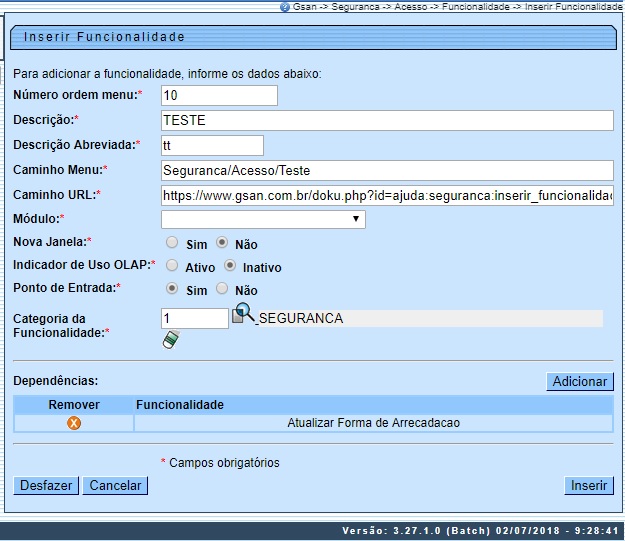Set Indicador de Uso OLAP to Ativo

click(x=172, y=266)
